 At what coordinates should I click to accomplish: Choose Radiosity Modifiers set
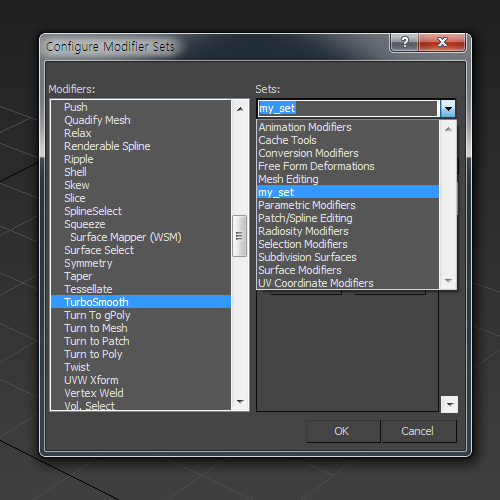(x=348, y=231)
